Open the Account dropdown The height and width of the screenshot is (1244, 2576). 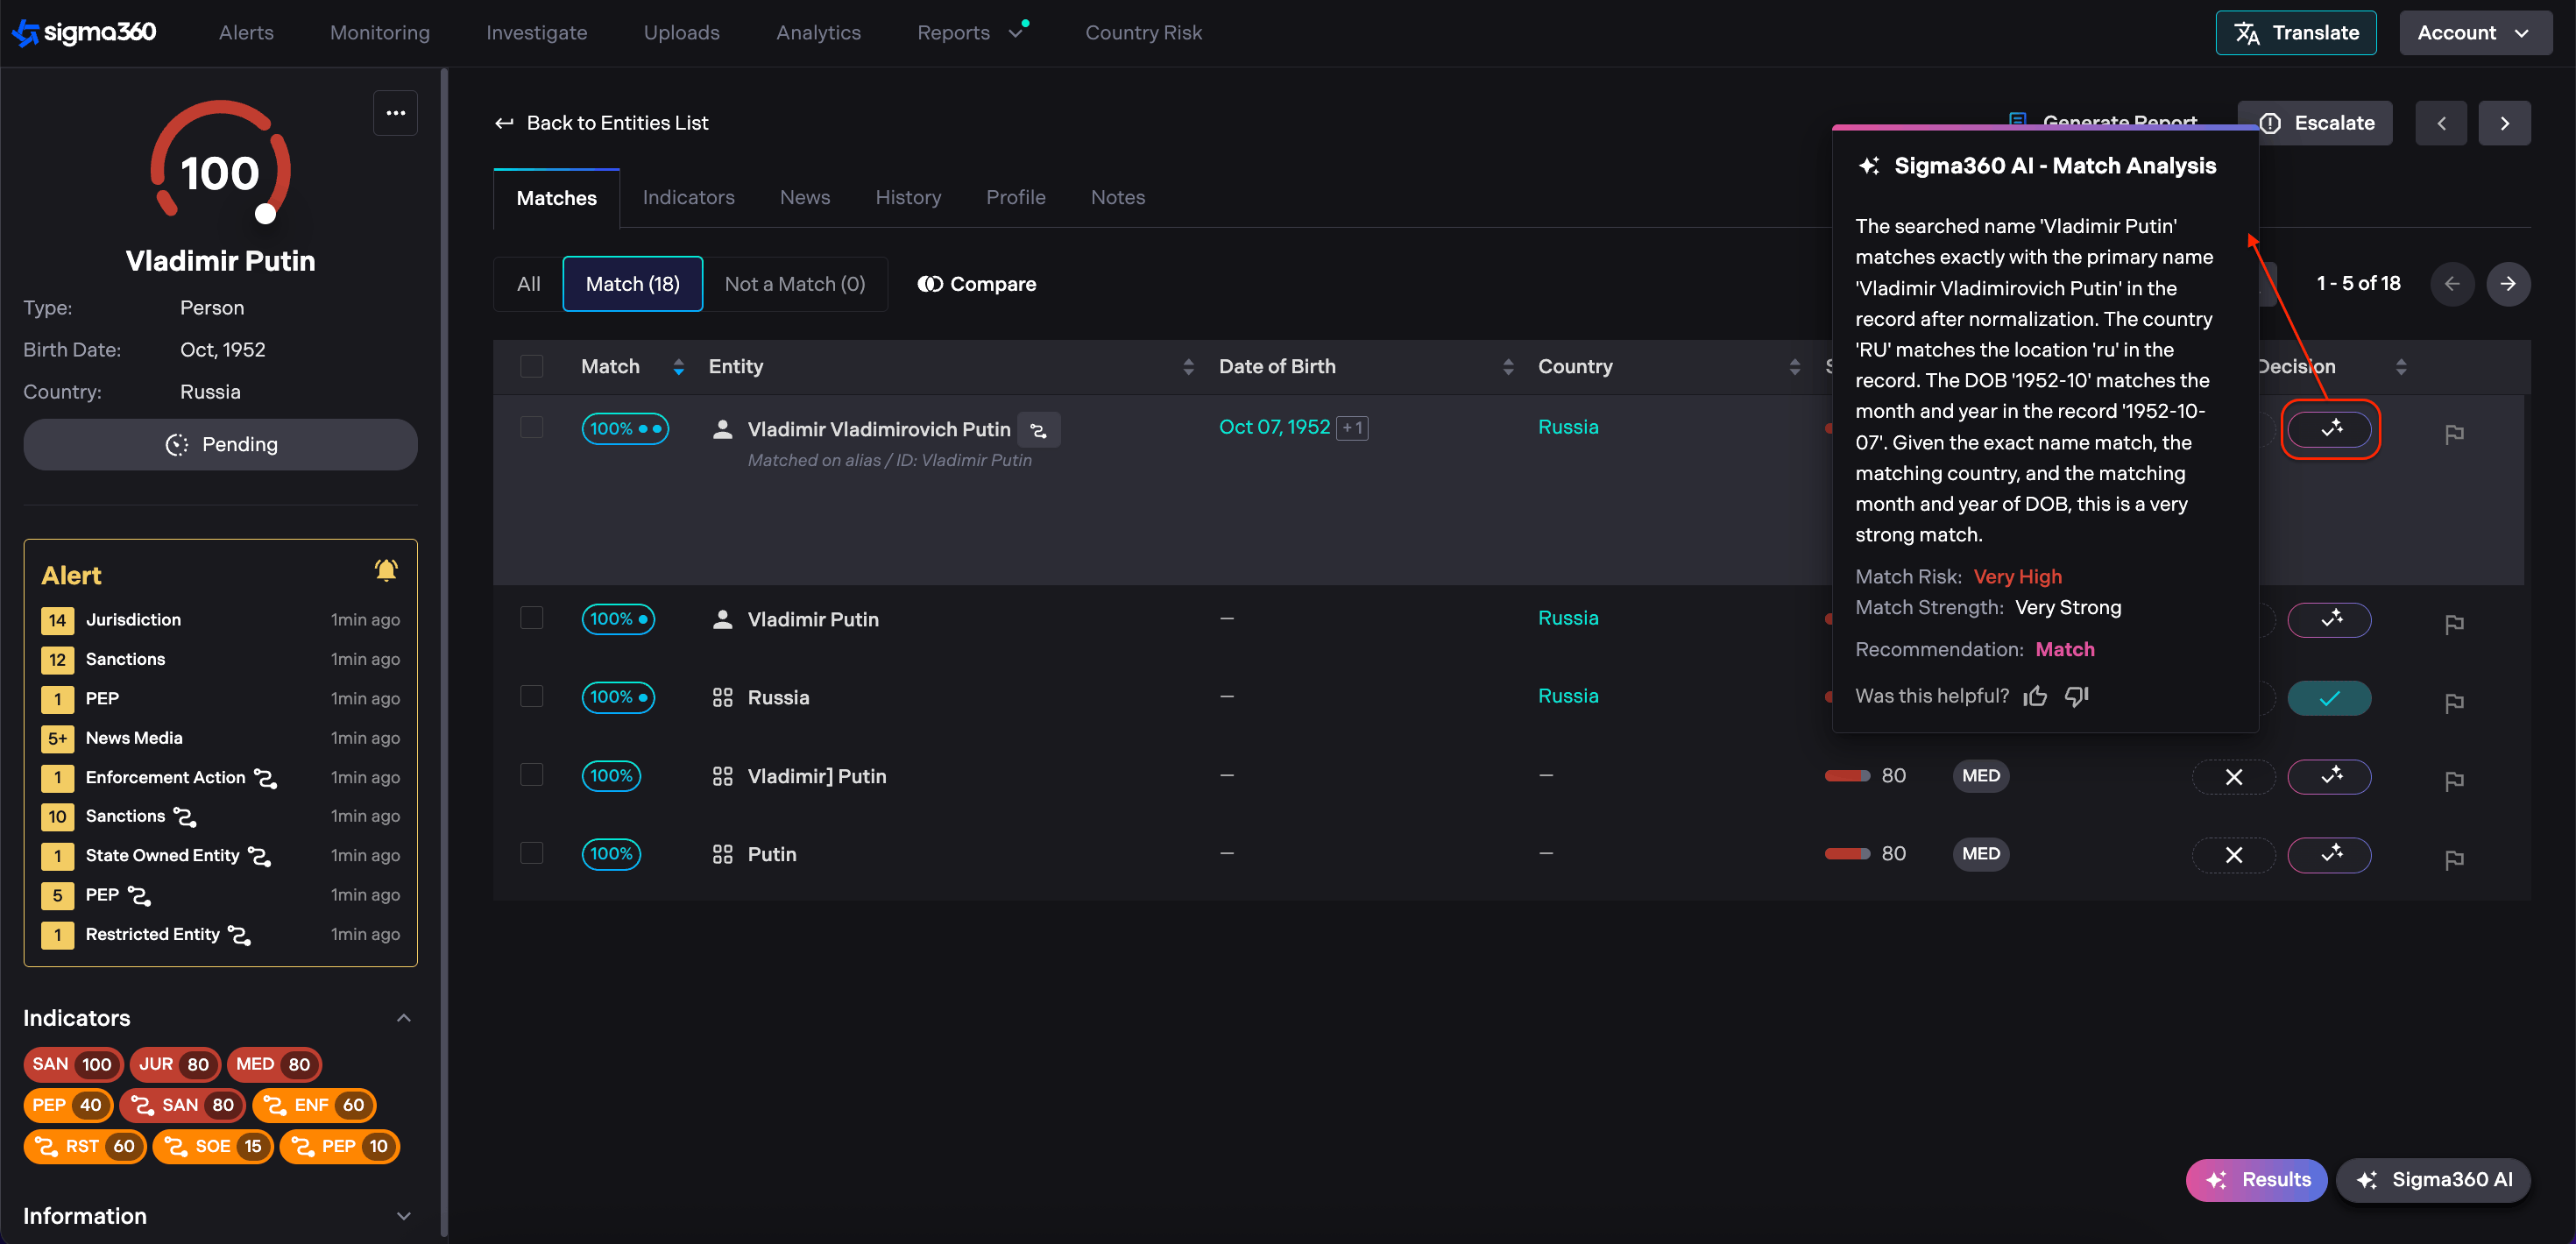(x=2473, y=33)
